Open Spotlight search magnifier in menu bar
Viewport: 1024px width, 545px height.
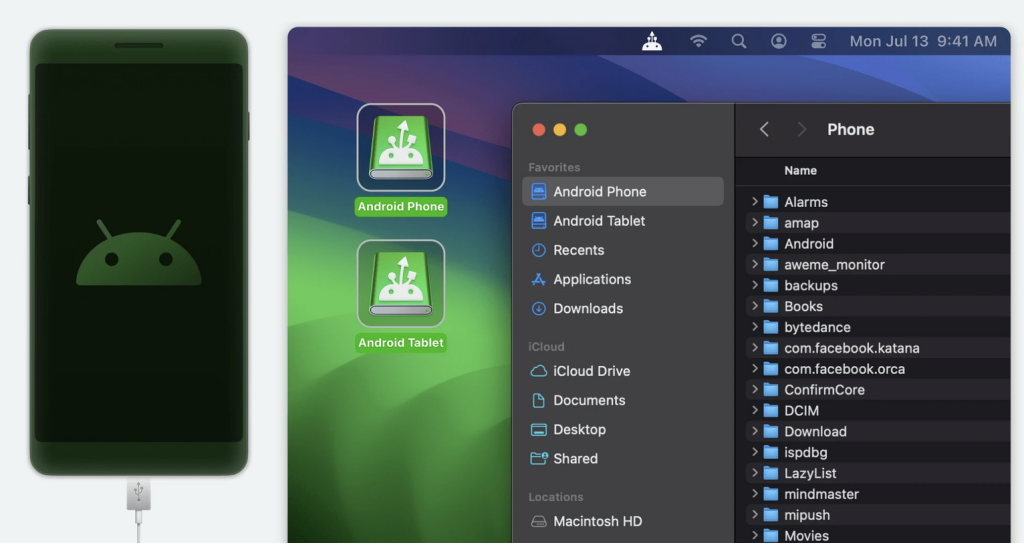pos(739,41)
